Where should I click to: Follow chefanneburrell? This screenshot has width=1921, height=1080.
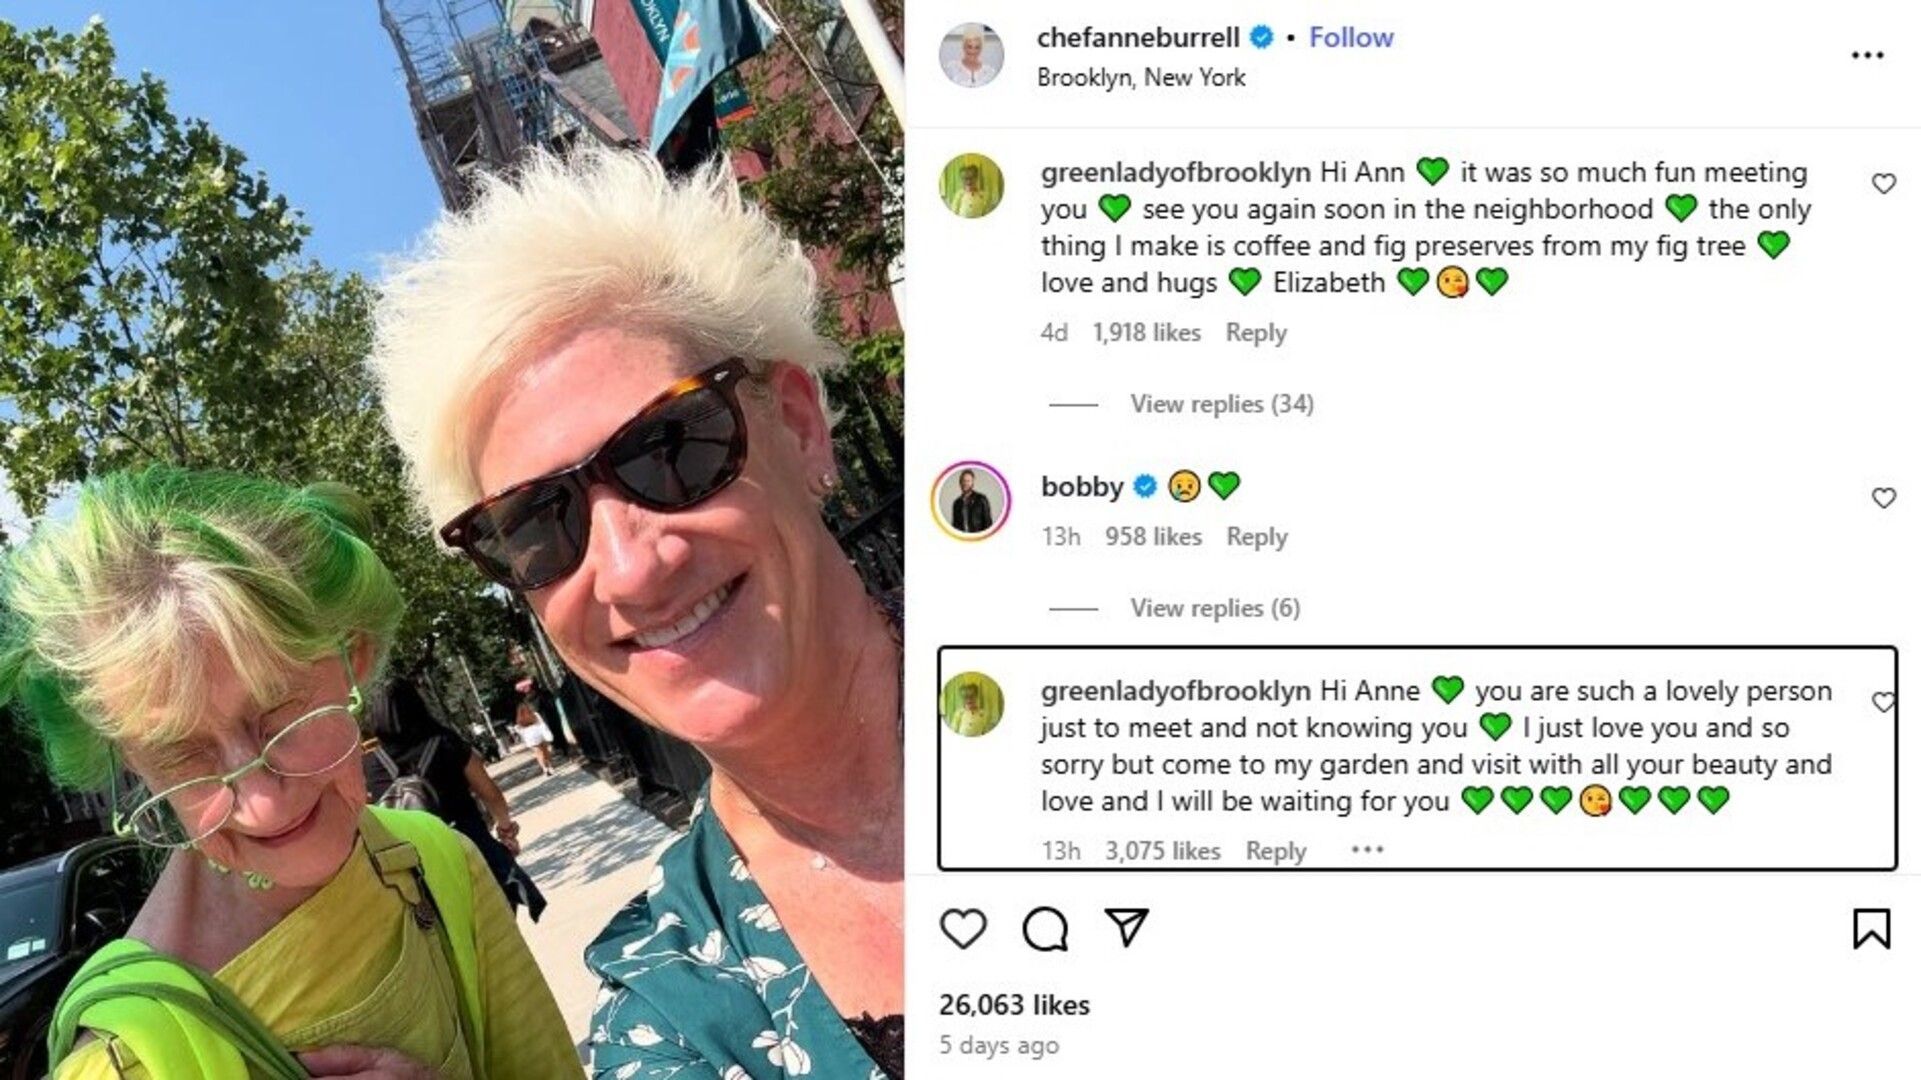[1351, 37]
